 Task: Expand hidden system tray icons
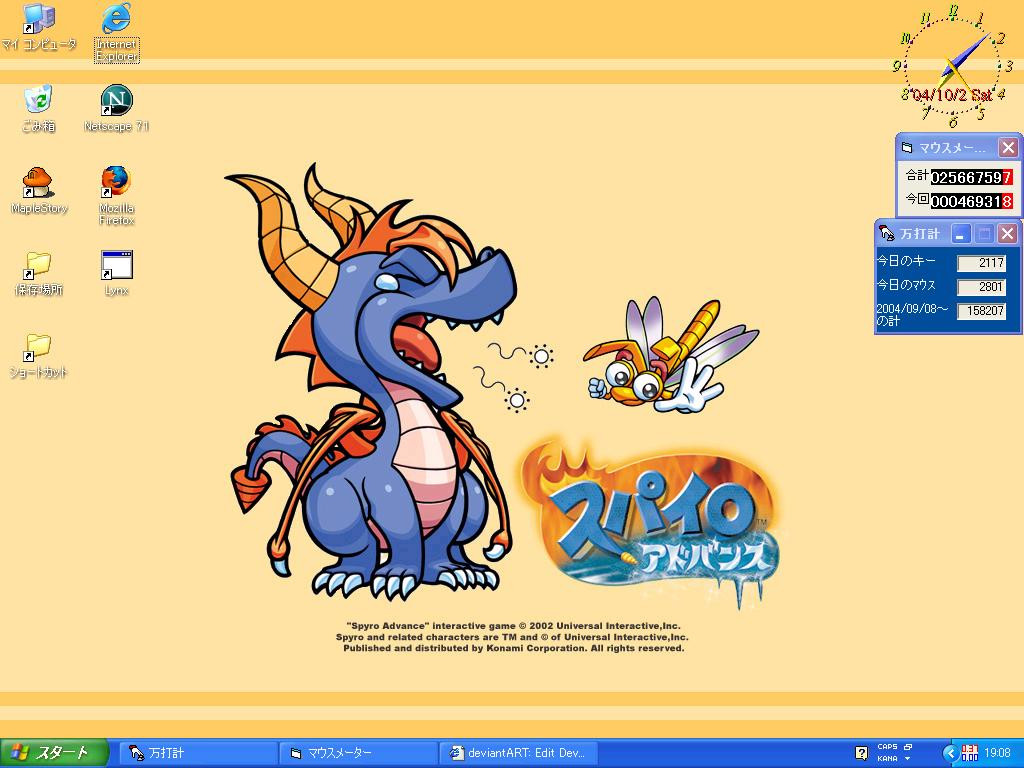[x=950, y=753]
